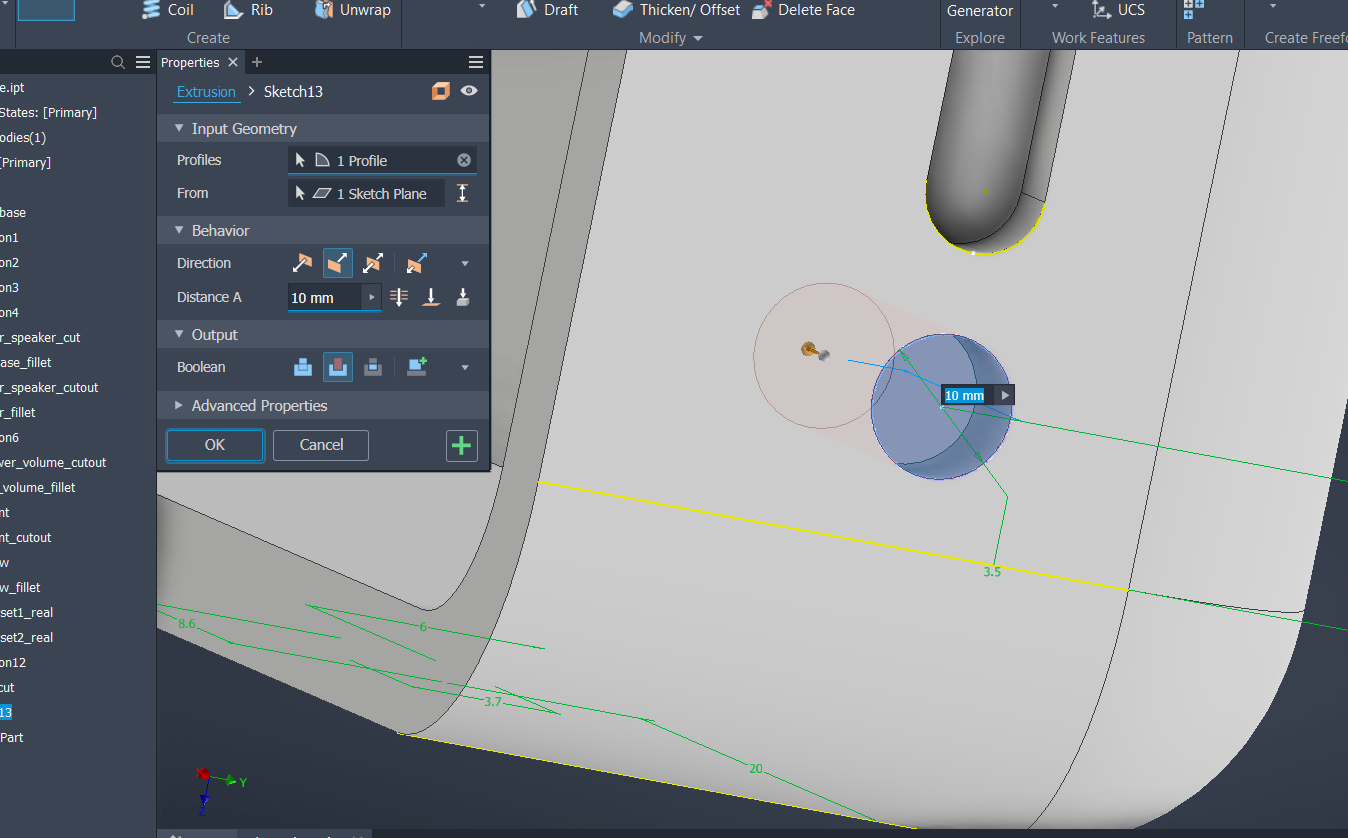Open the Direction options dropdown arrow
The height and width of the screenshot is (838, 1348).
click(x=465, y=264)
